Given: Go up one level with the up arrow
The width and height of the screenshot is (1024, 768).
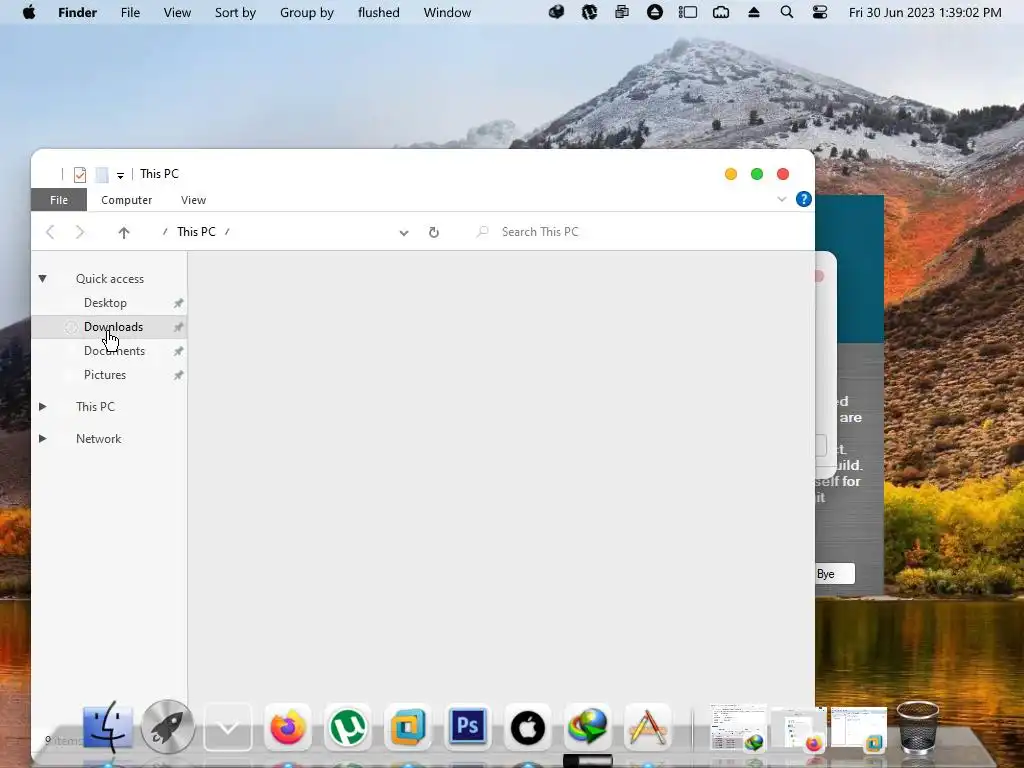Looking at the screenshot, I should (123, 232).
